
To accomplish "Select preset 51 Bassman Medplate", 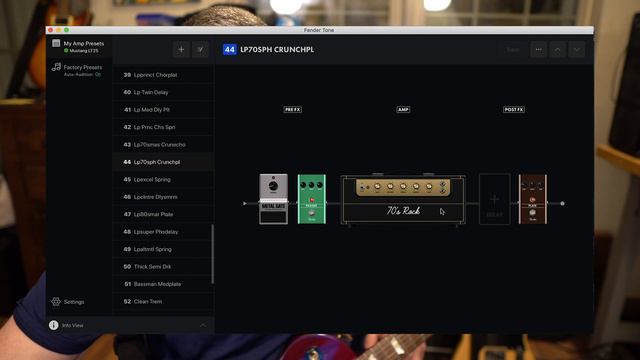I will [x=163, y=284].
